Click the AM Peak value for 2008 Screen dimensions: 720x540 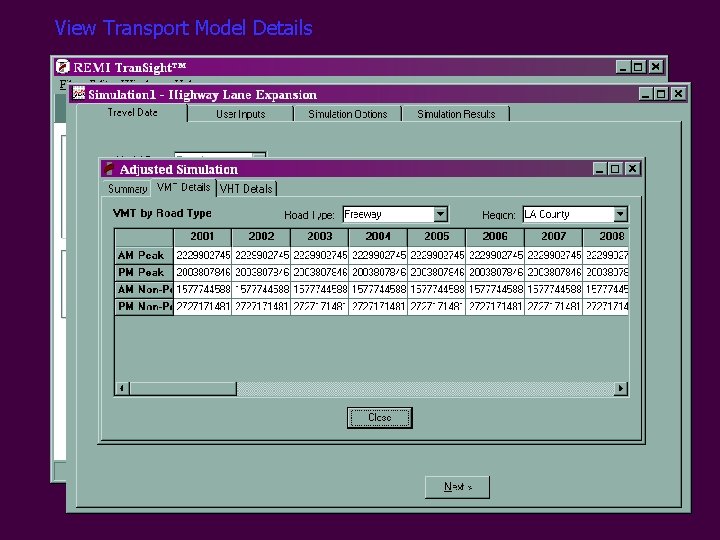[606, 255]
